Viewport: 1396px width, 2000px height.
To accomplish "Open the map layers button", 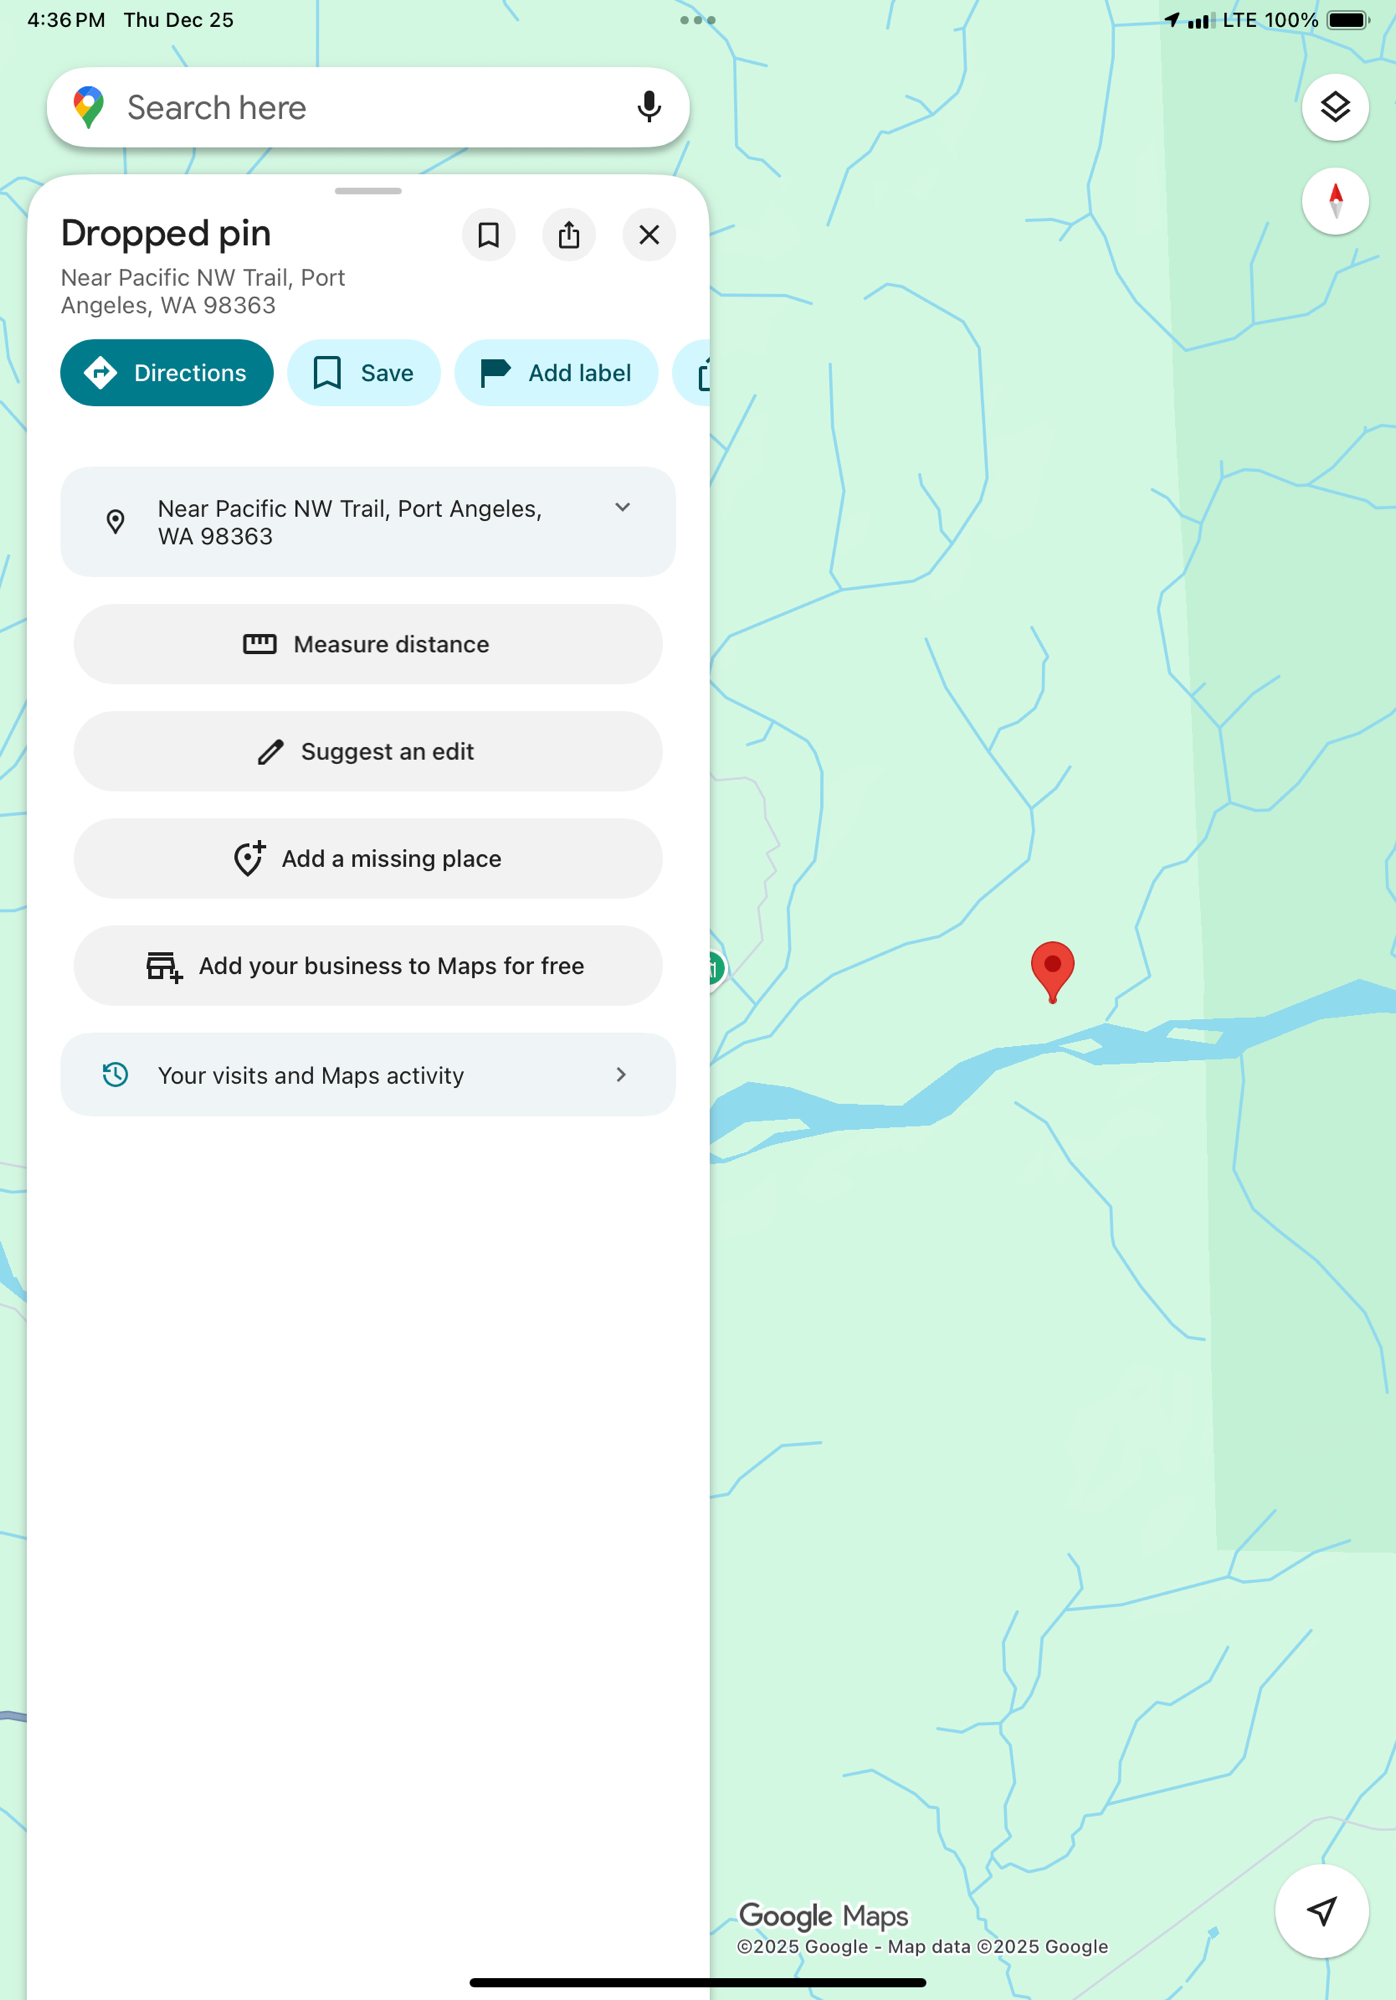I will 1335,107.
